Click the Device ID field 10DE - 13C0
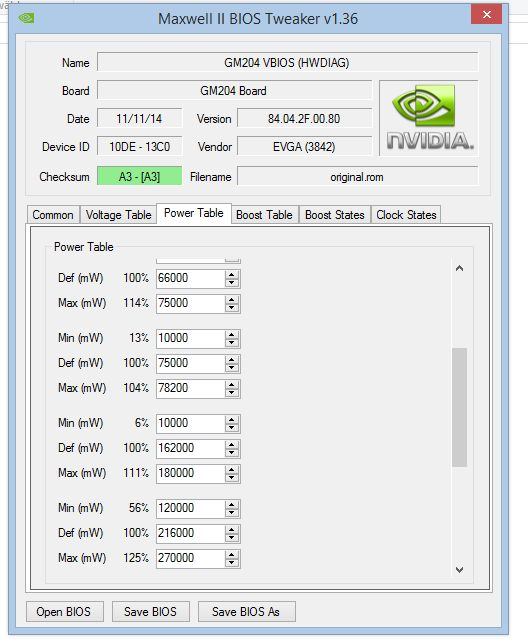The height and width of the screenshot is (644, 528). pyautogui.click(x=139, y=147)
